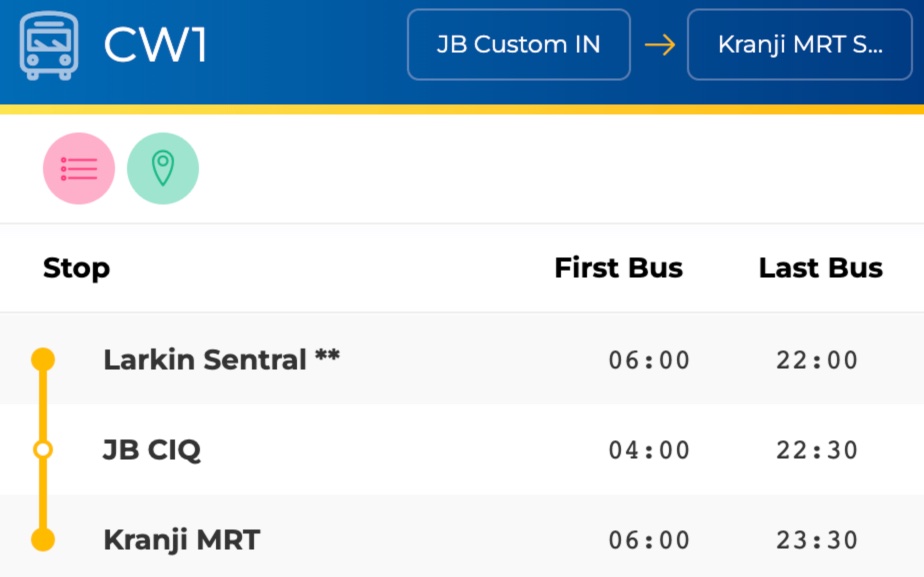Image resolution: width=924 pixels, height=577 pixels.
Task: Click the Kranji MRT route end marker
Action: (43, 540)
